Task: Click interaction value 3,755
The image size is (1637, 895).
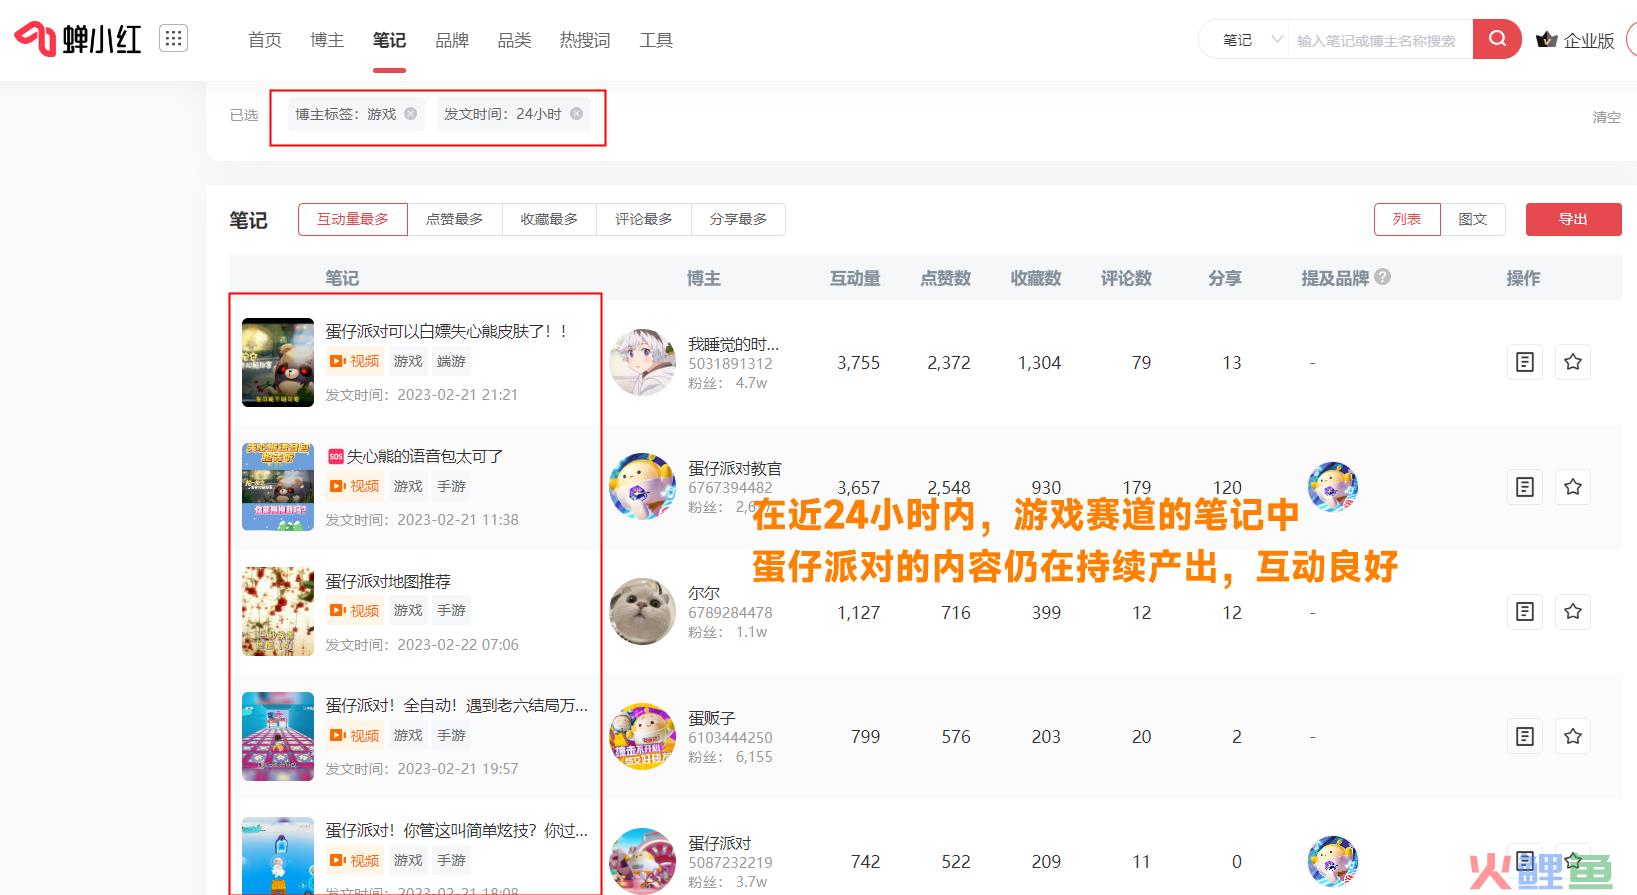Action: tap(859, 363)
